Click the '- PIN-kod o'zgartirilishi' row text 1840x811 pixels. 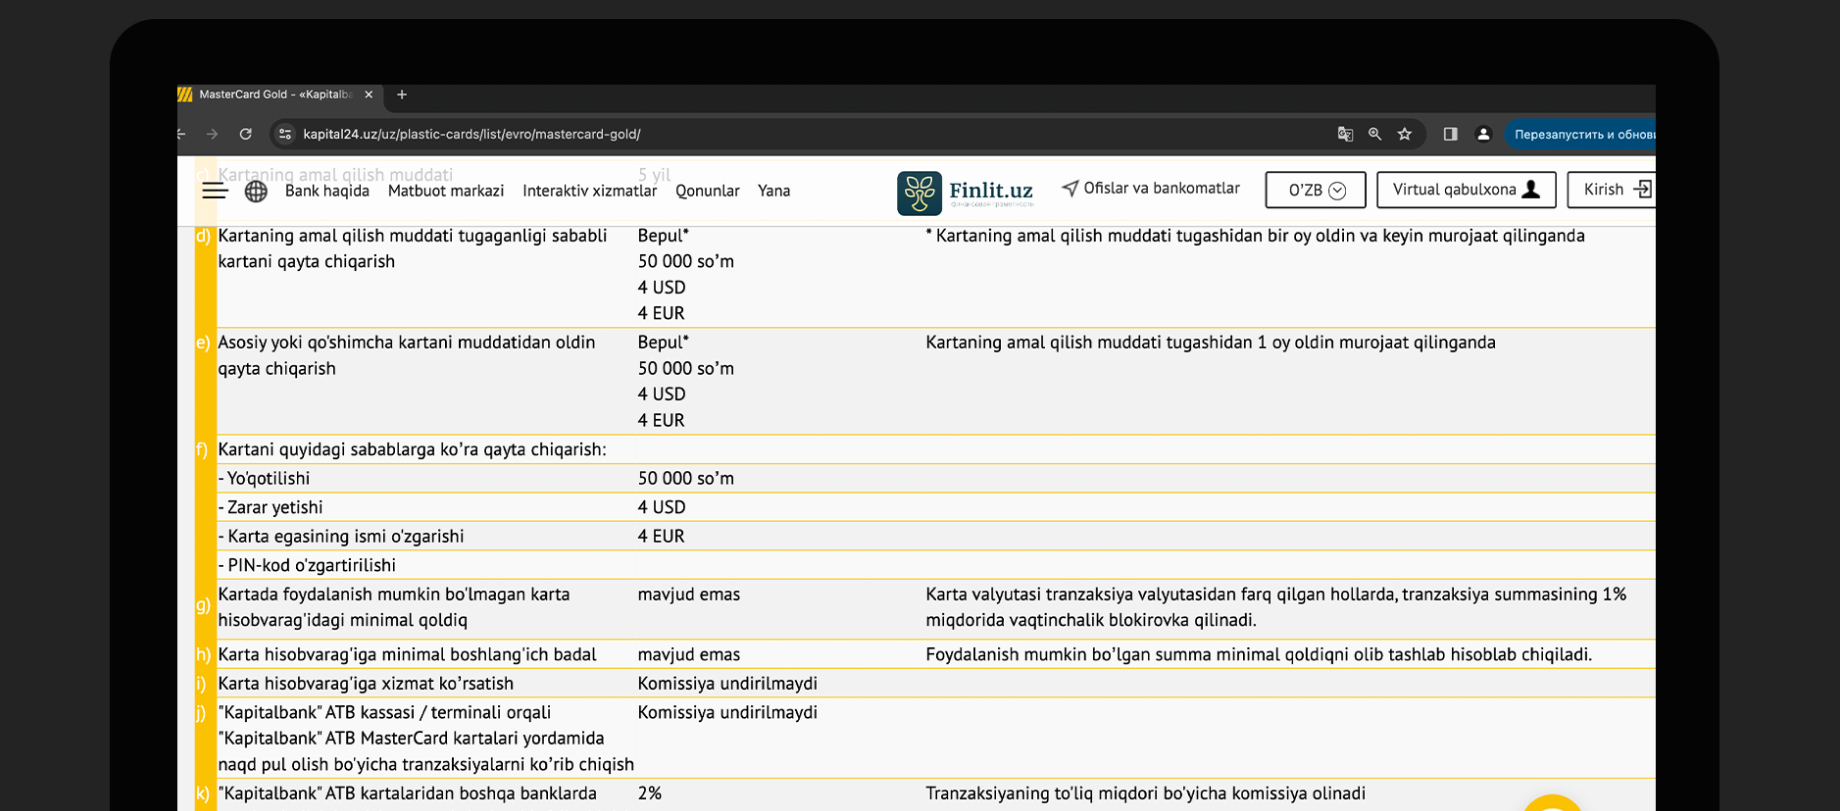307,565
